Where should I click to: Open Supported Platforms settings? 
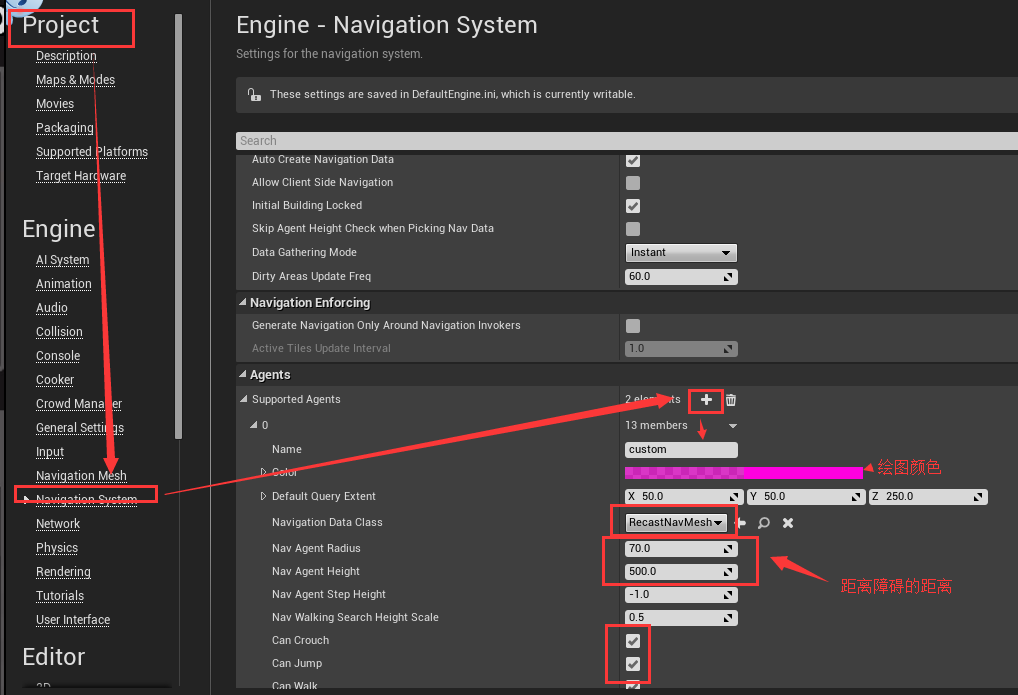(x=92, y=152)
